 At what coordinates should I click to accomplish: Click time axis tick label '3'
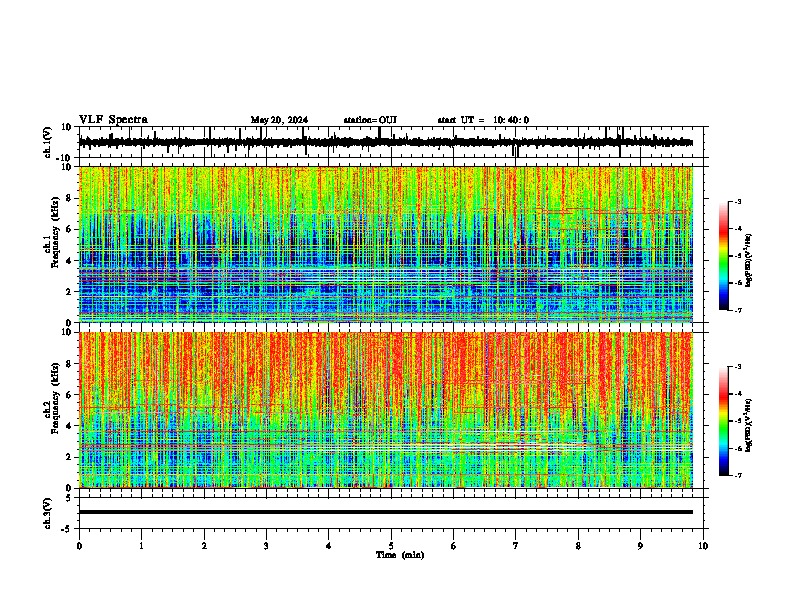(266, 546)
